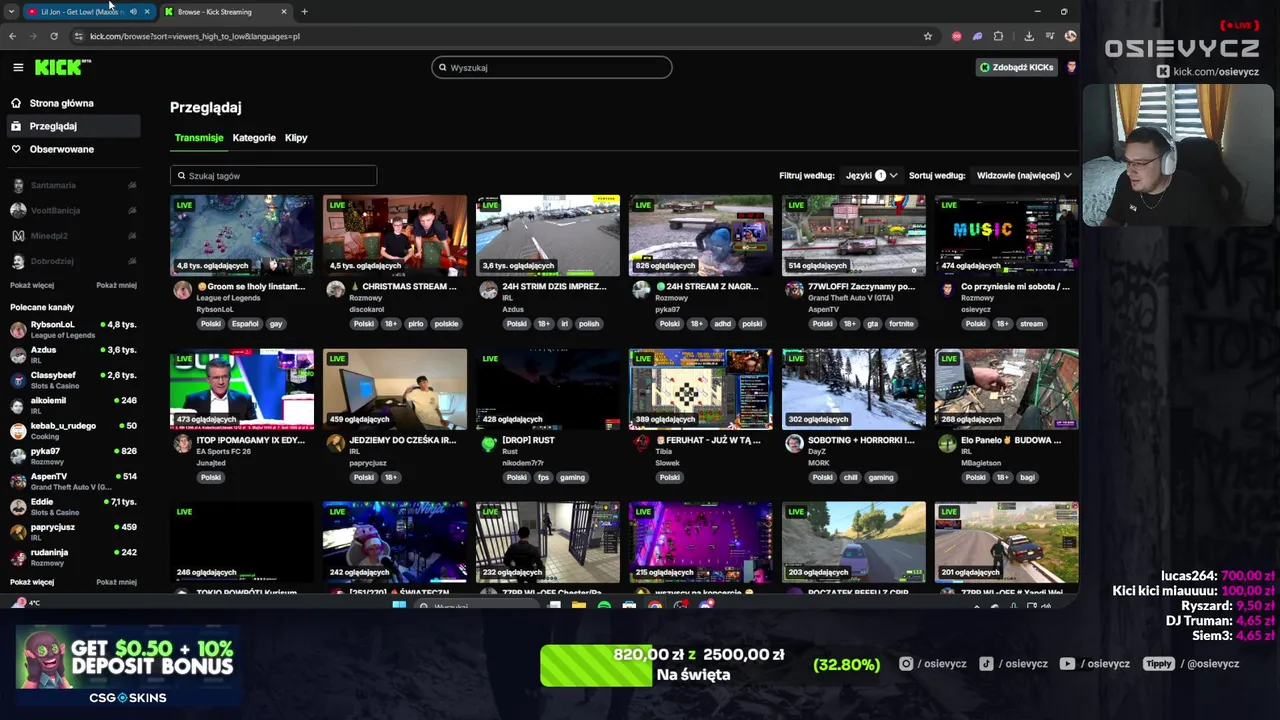This screenshot has width=1280, height=720.
Task: View site information icon in address bar
Action: pos(78,36)
